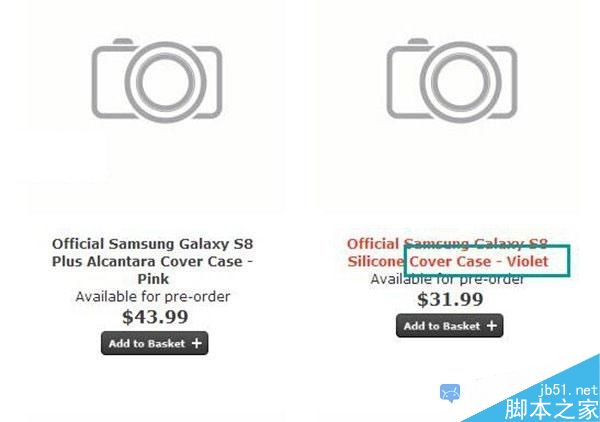Screen dimensions: 600x422
Task: Click the pre-order notice above the $43.99 price
Action: [x=153, y=297]
